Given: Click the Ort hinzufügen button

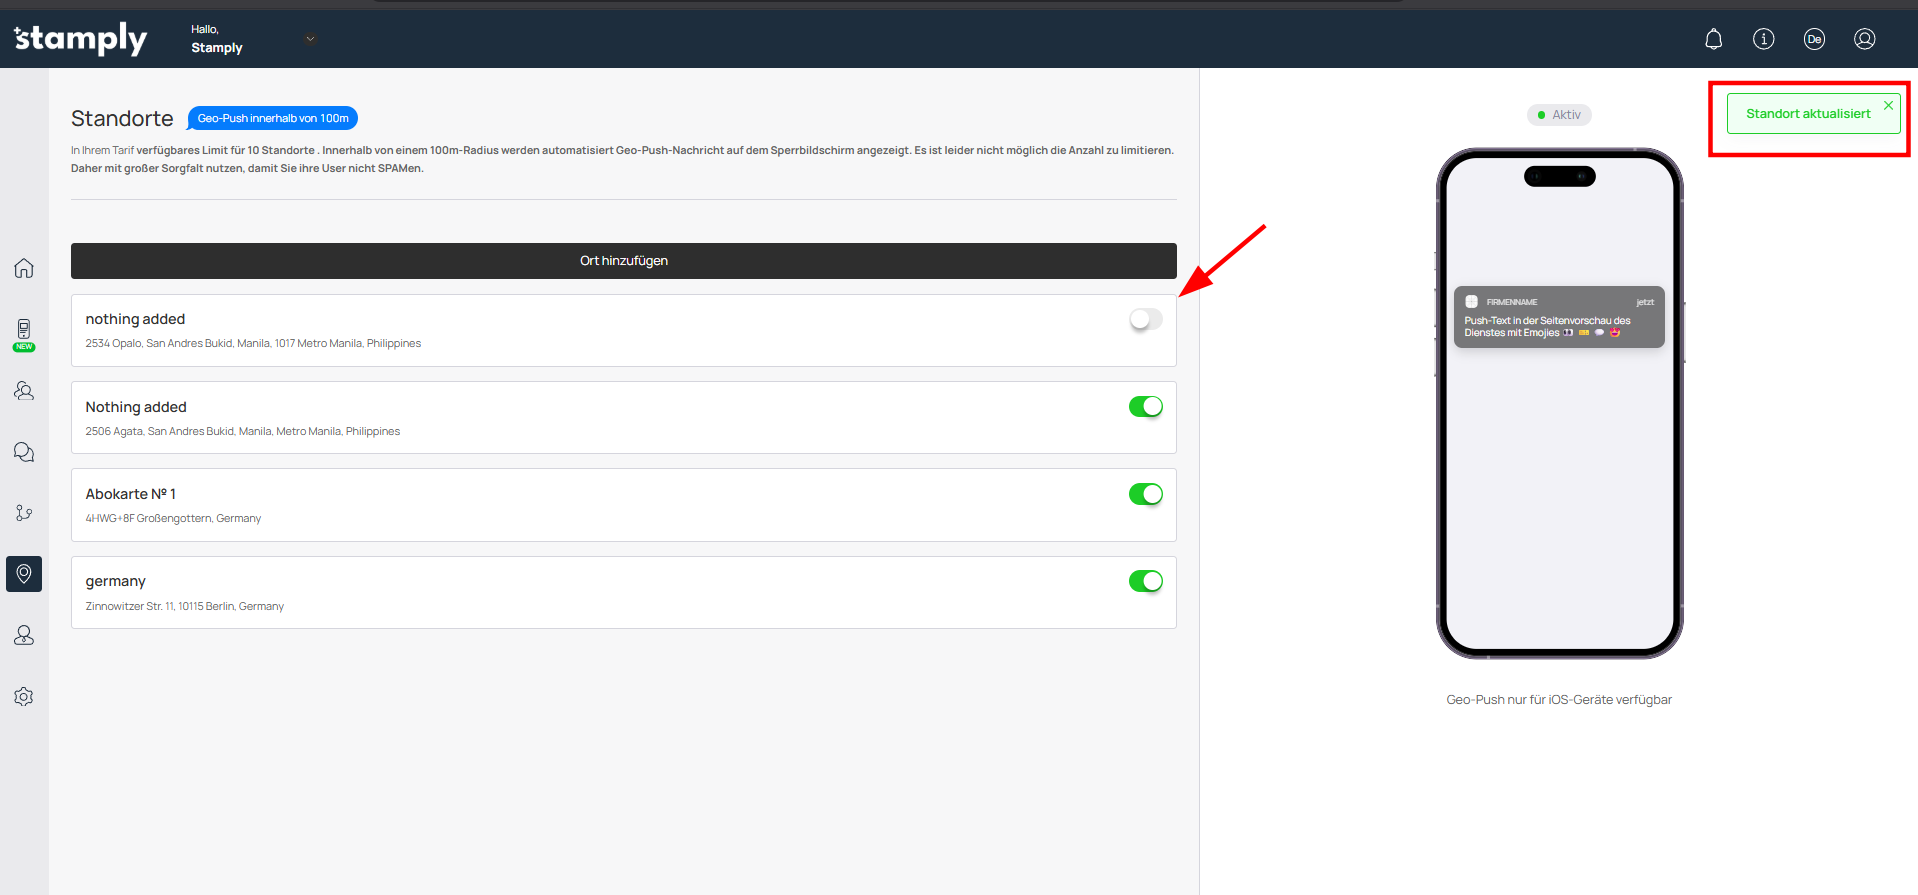Looking at the screenshot, I should click(623, 261).
